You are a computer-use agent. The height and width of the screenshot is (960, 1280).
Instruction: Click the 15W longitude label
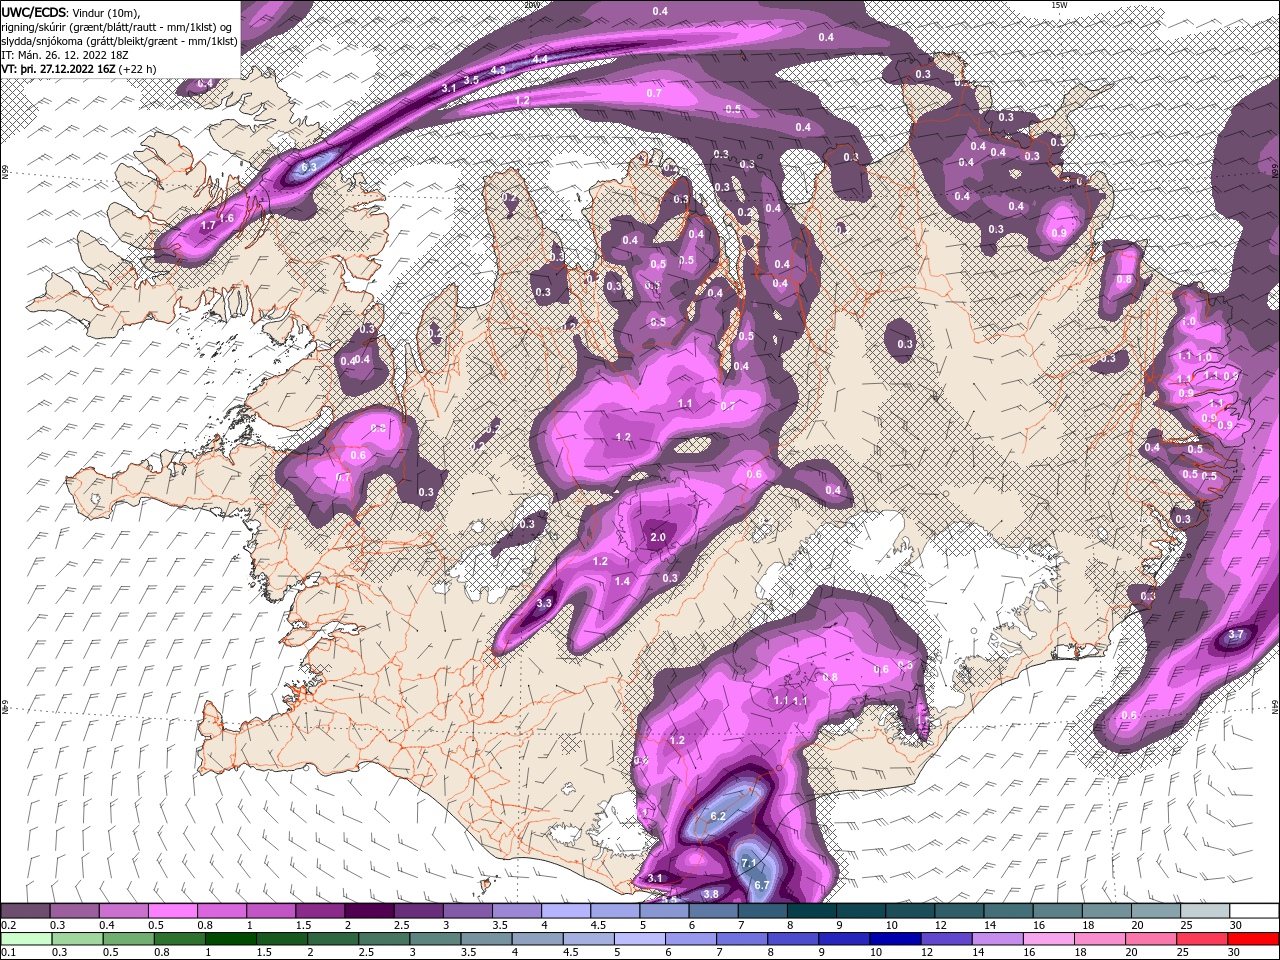1059,5
